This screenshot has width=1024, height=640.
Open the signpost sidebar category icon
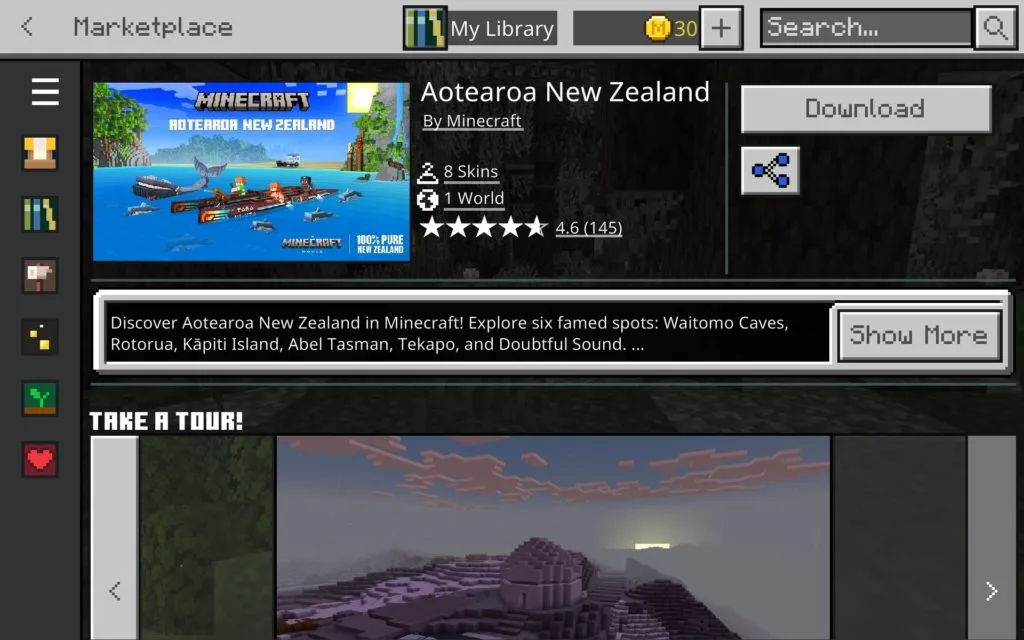click(40, 276)
